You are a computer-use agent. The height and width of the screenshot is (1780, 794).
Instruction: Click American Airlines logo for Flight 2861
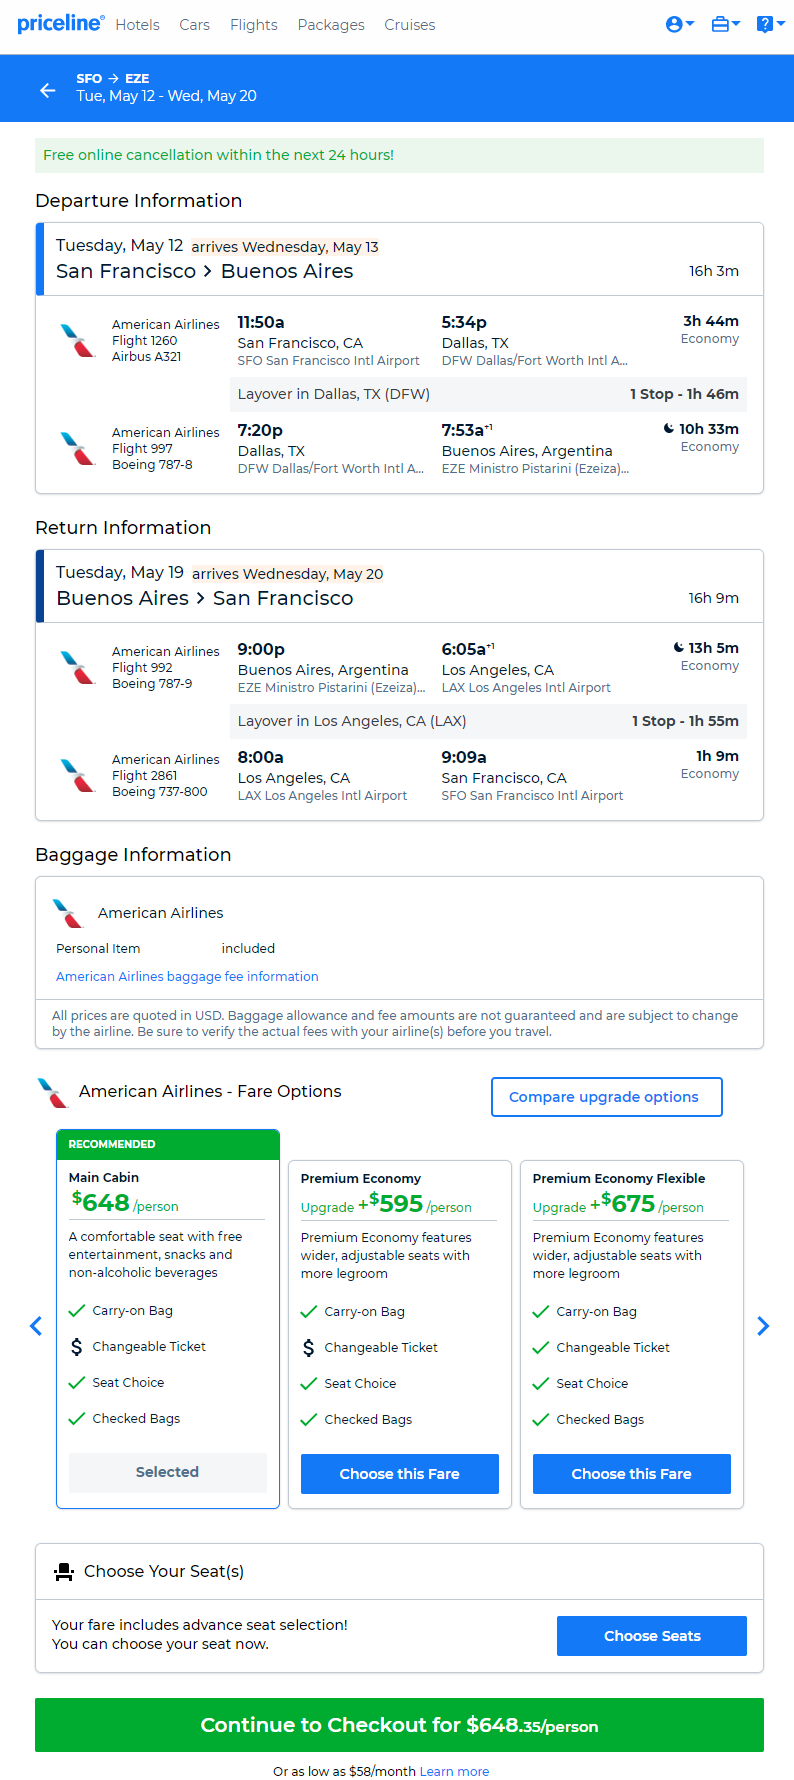click(77, 776)
